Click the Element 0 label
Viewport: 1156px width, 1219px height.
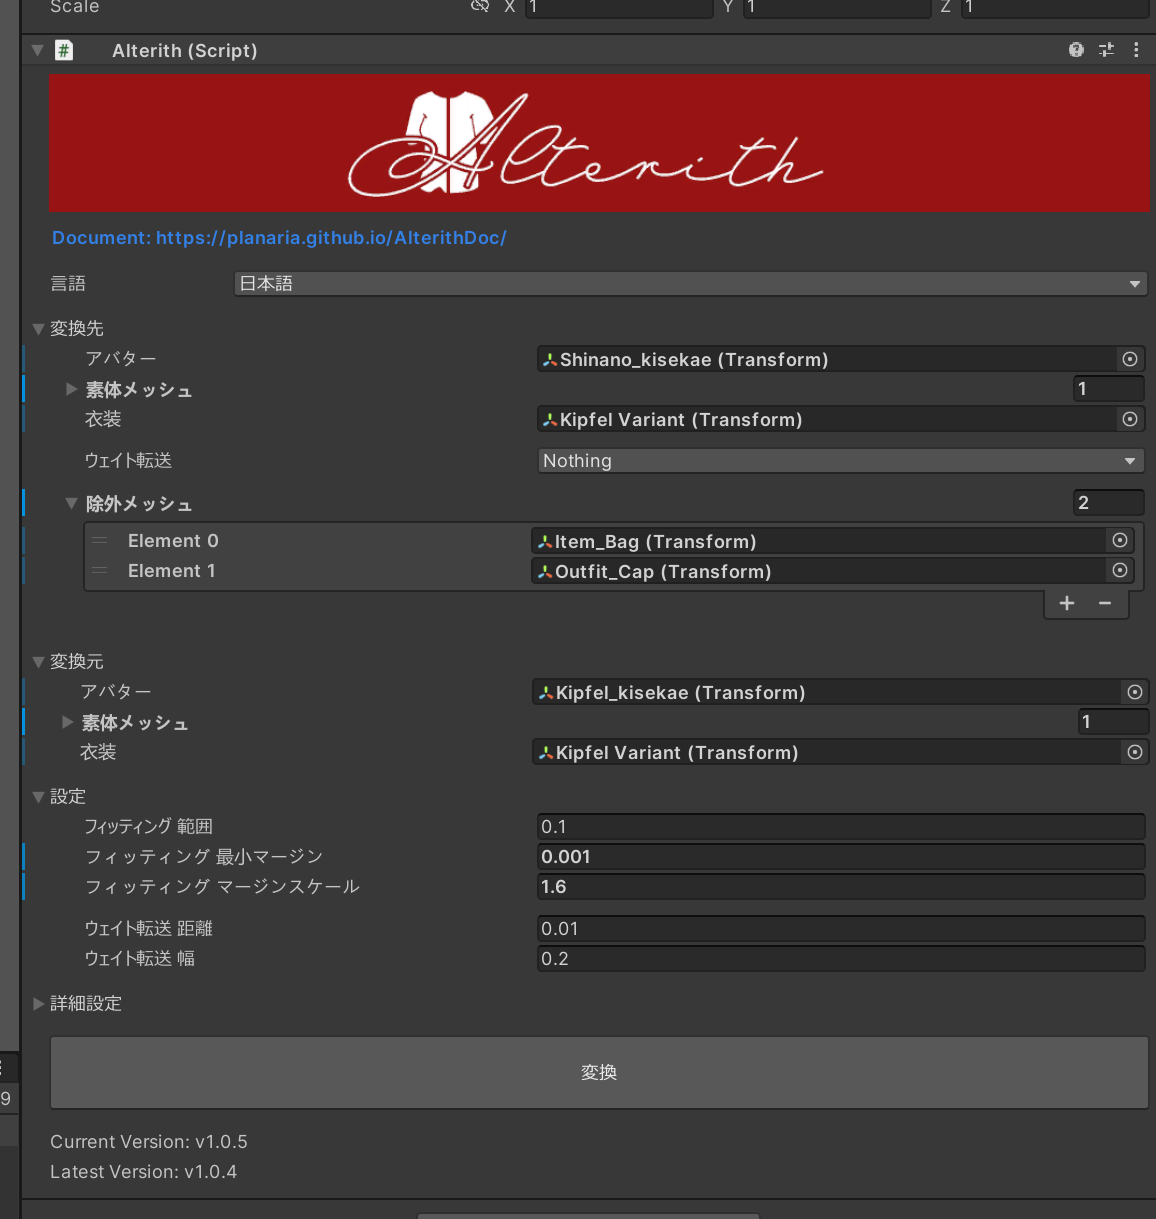tap(173, 541)
